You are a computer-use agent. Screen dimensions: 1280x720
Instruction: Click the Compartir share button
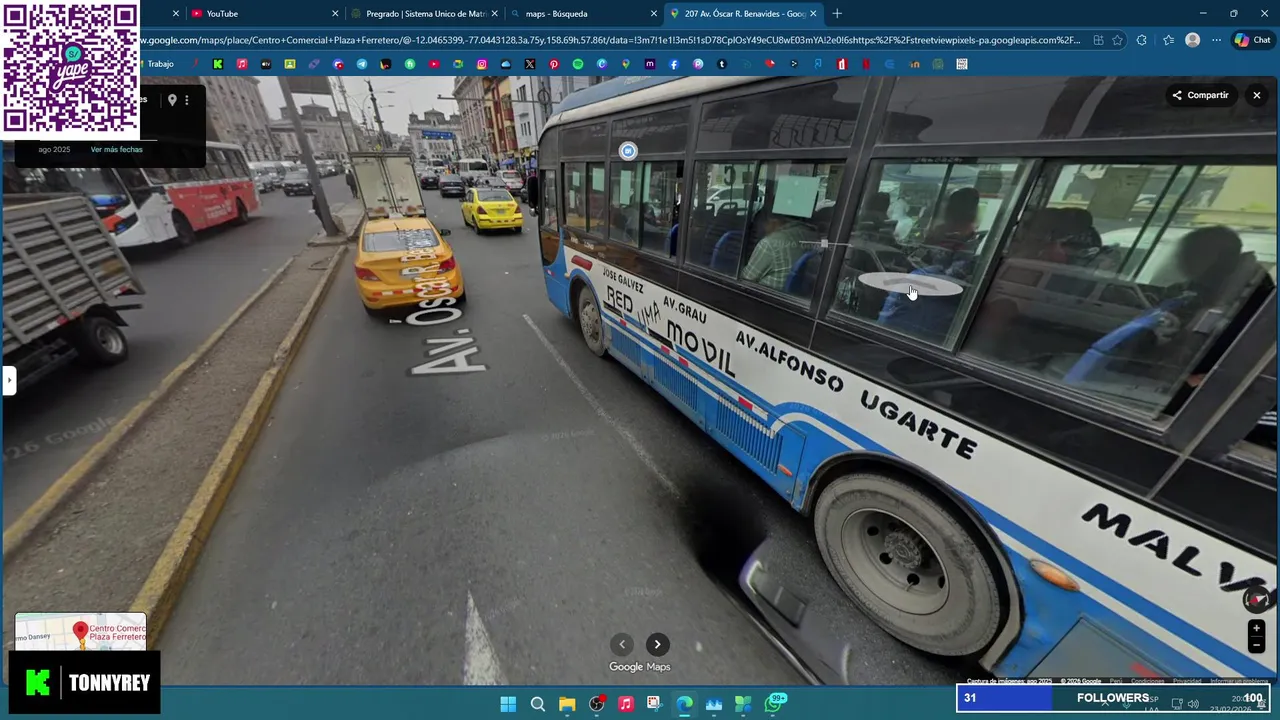point(1200,95)
